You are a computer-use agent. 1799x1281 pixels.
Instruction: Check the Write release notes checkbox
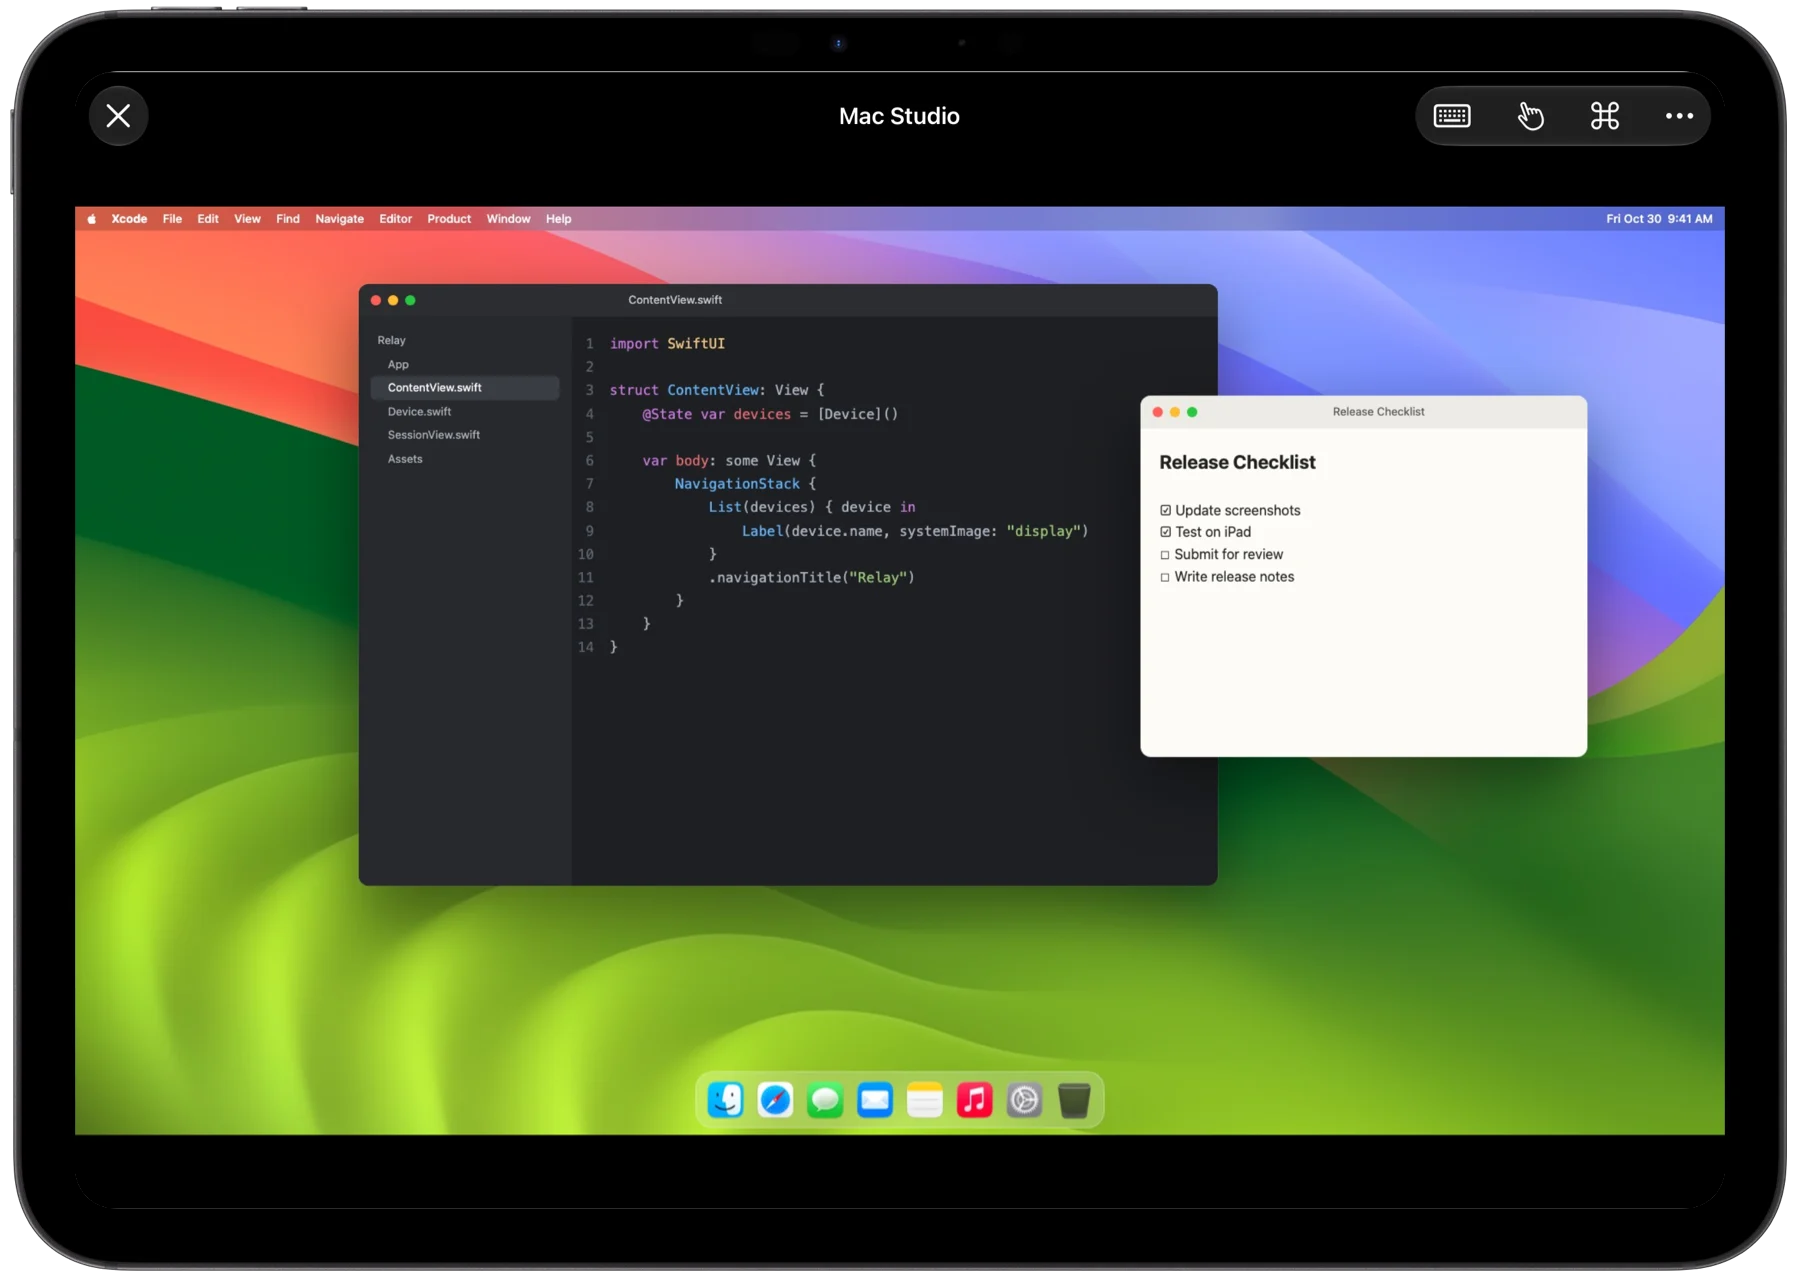pos(1165,577)
